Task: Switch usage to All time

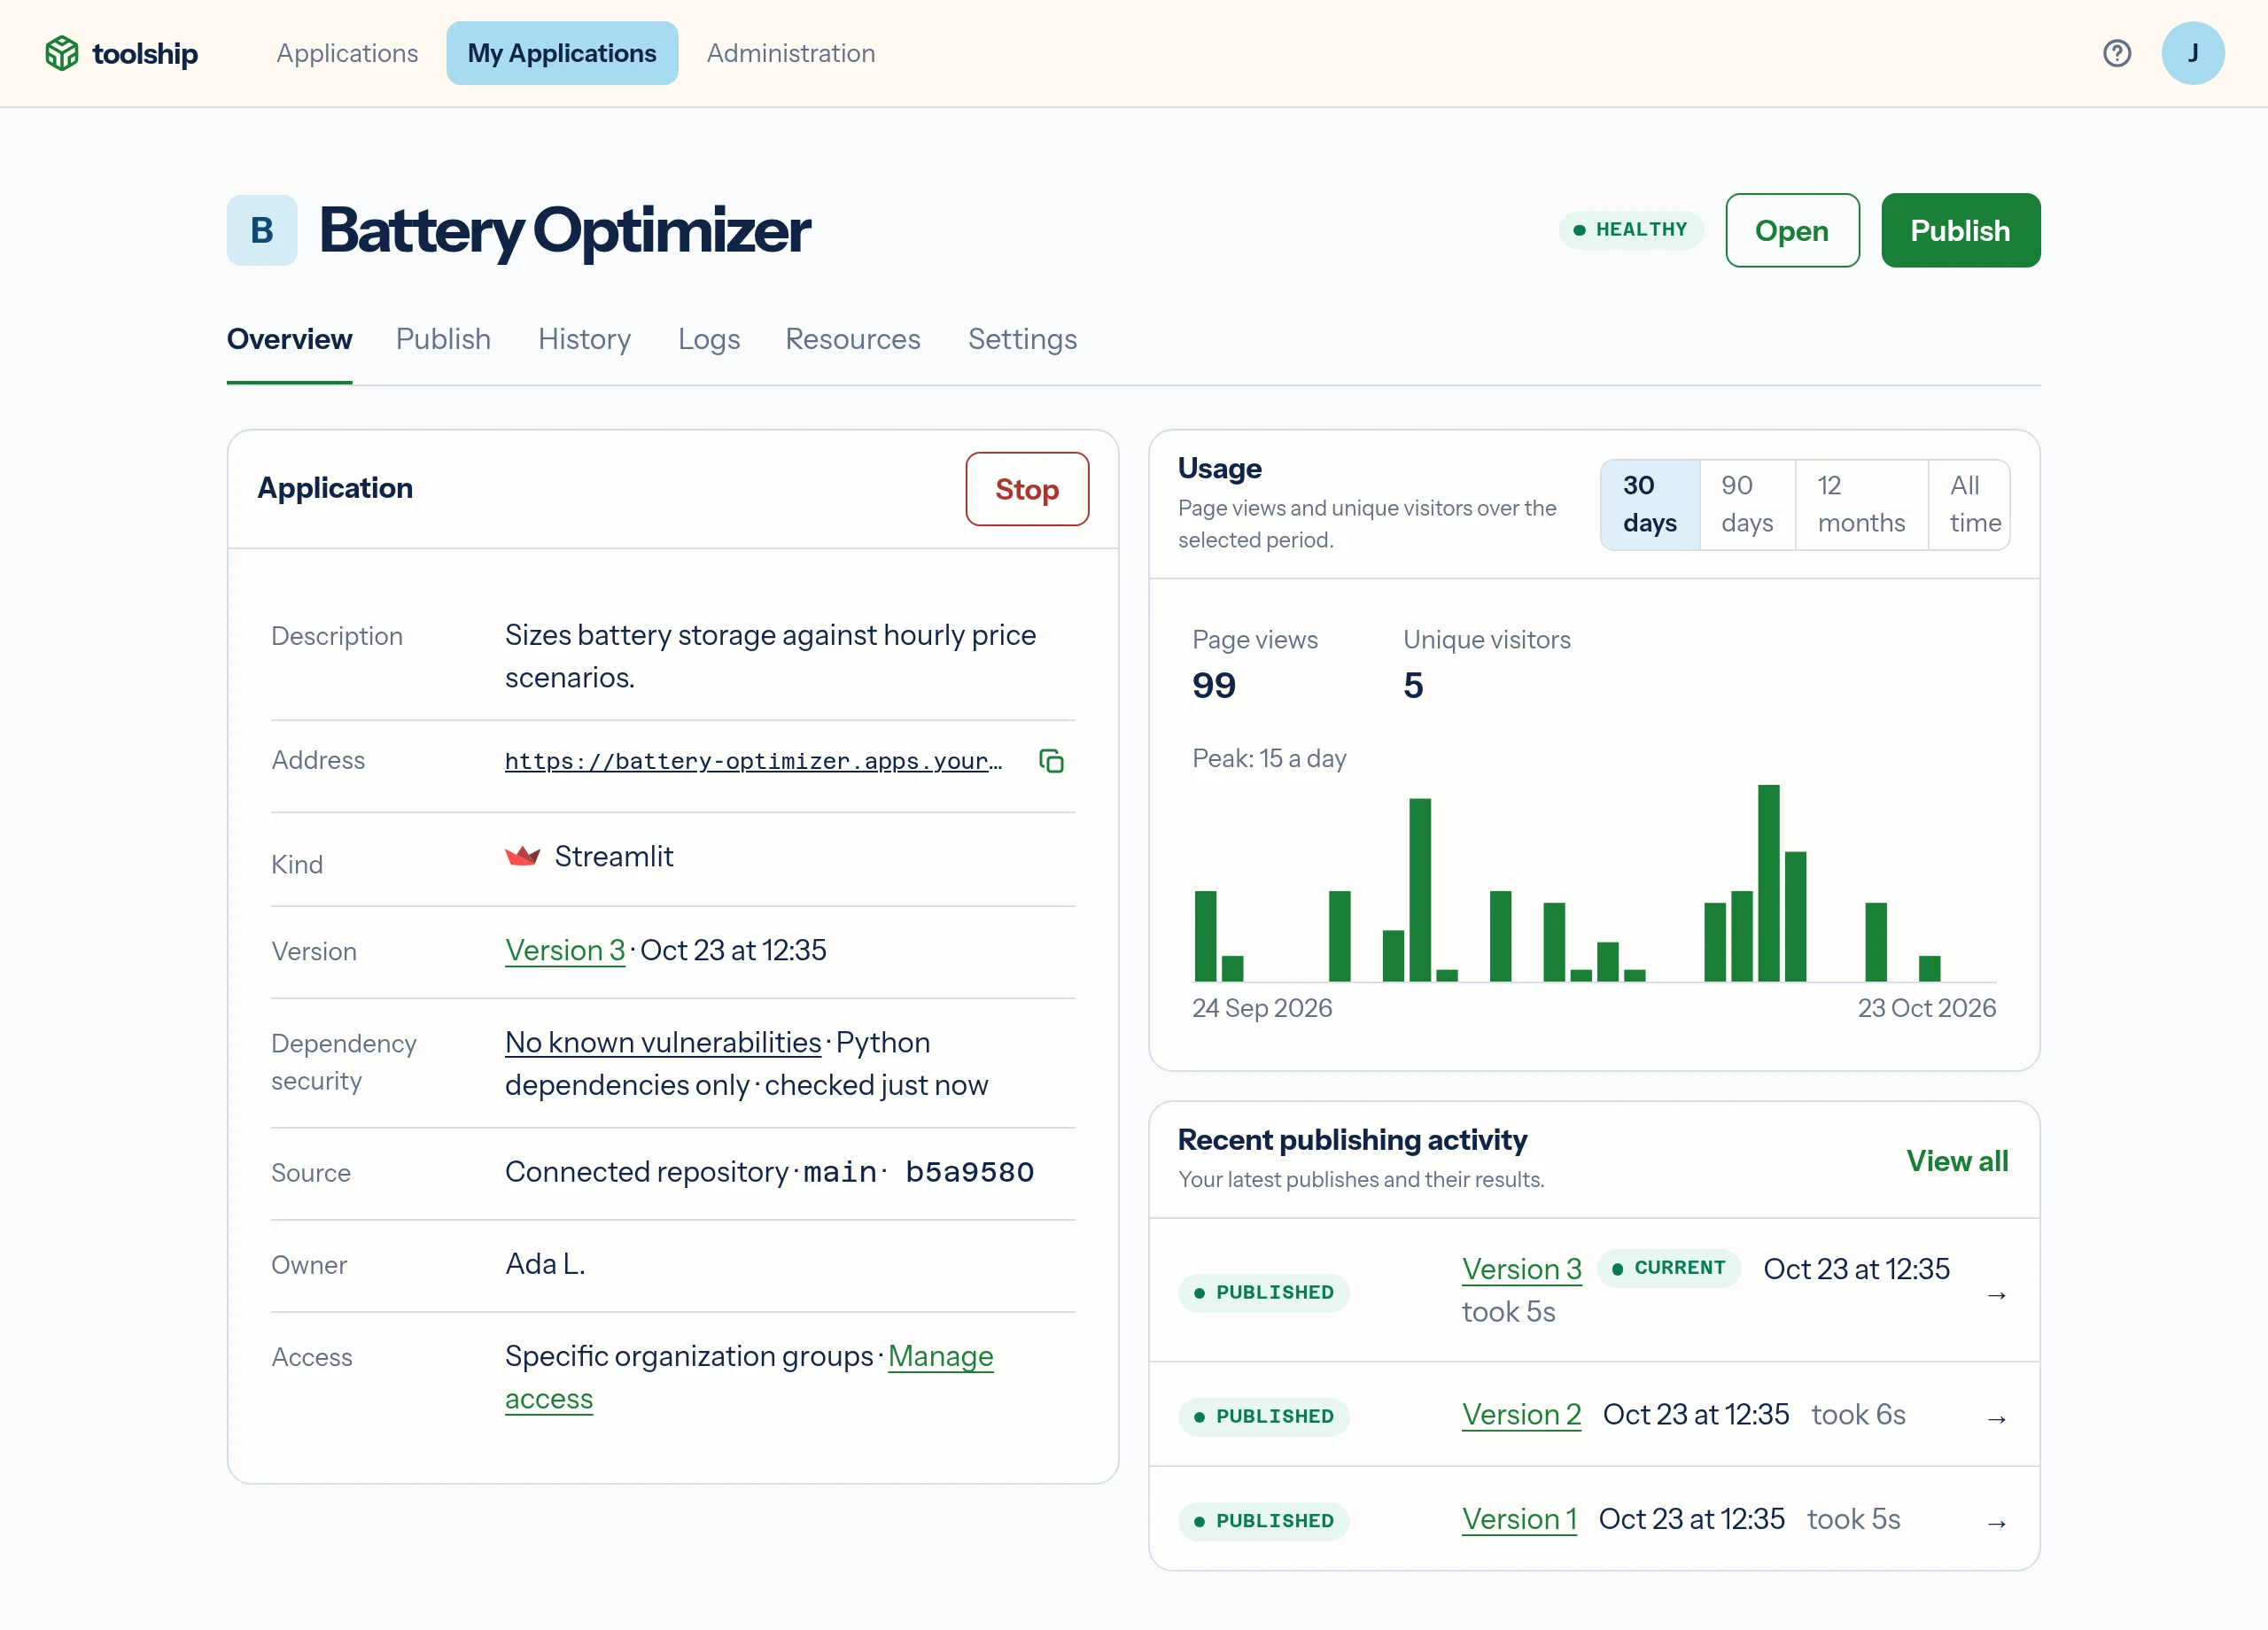Action: tap(1969, 504)
